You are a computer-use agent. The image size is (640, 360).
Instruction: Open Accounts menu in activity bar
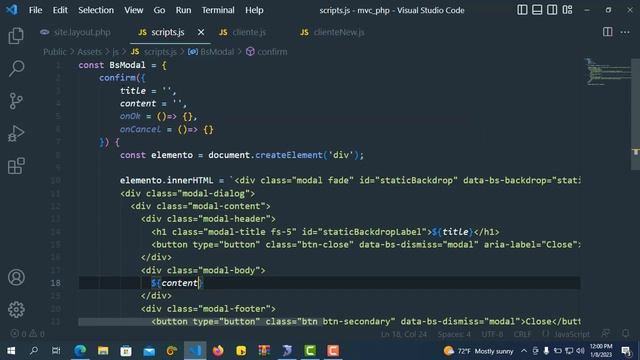click(x=16, y=277)
